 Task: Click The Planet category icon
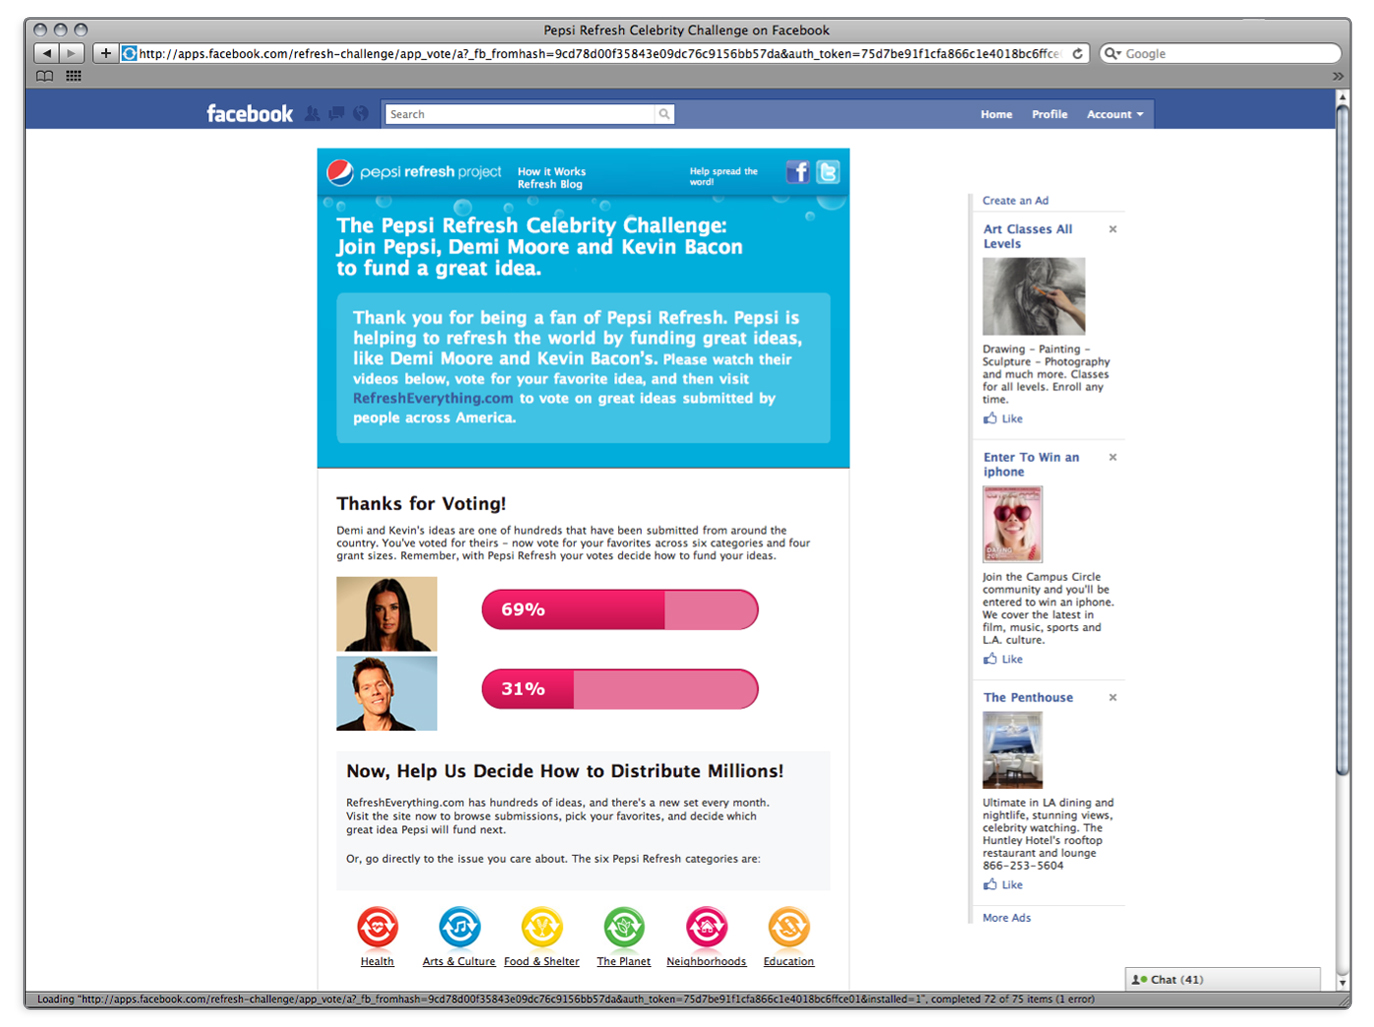pos(624,927)
